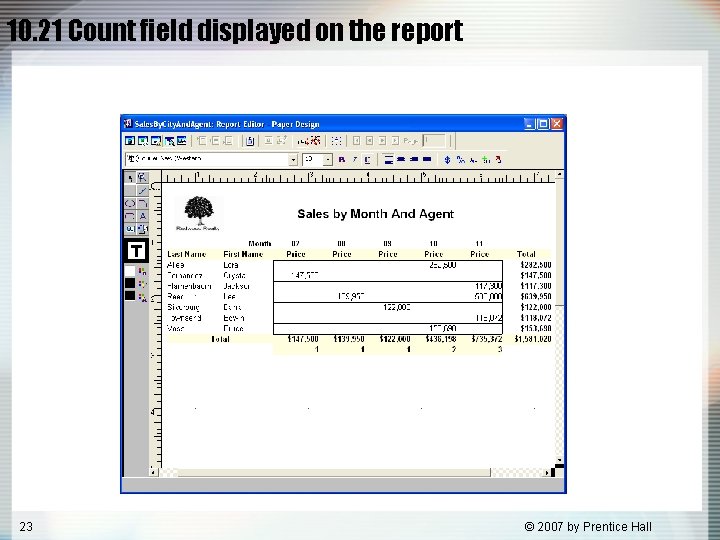Click the 'Jackson' first name cell
720x540 pixels.
236,286
